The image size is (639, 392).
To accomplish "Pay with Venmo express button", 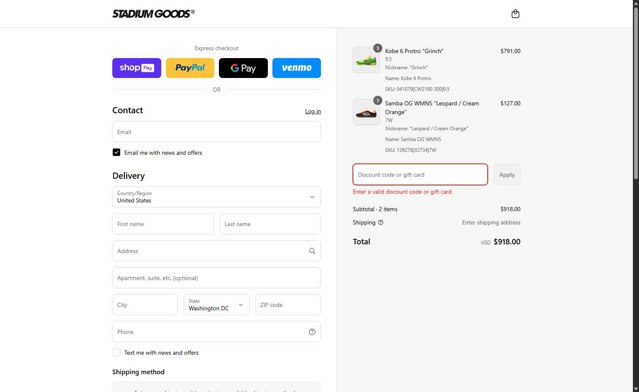I will point(296,68).
